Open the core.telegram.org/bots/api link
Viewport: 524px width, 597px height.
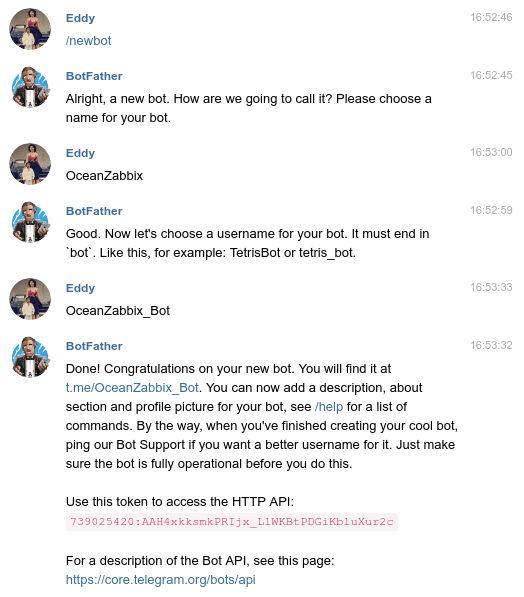tap(160, 579)
